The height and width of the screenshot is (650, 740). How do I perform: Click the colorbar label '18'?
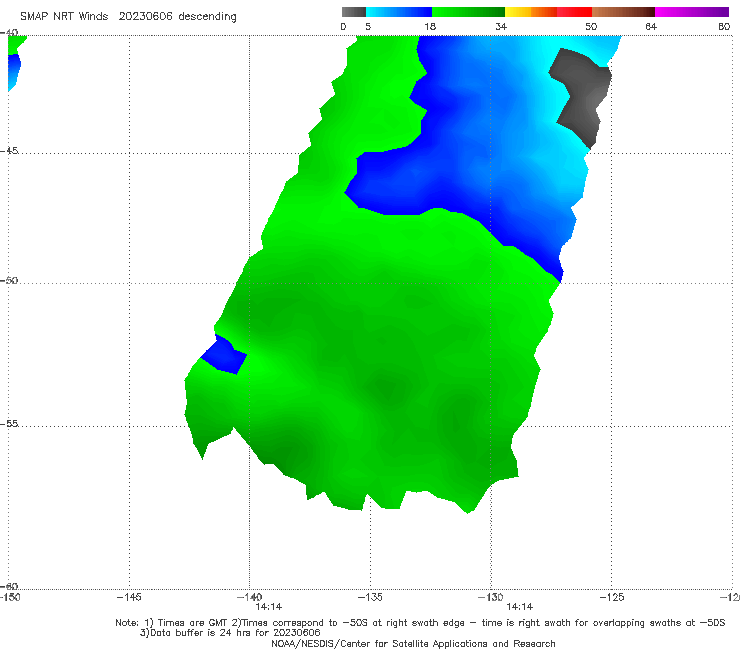pyautogui.click(x=430, y=27)
